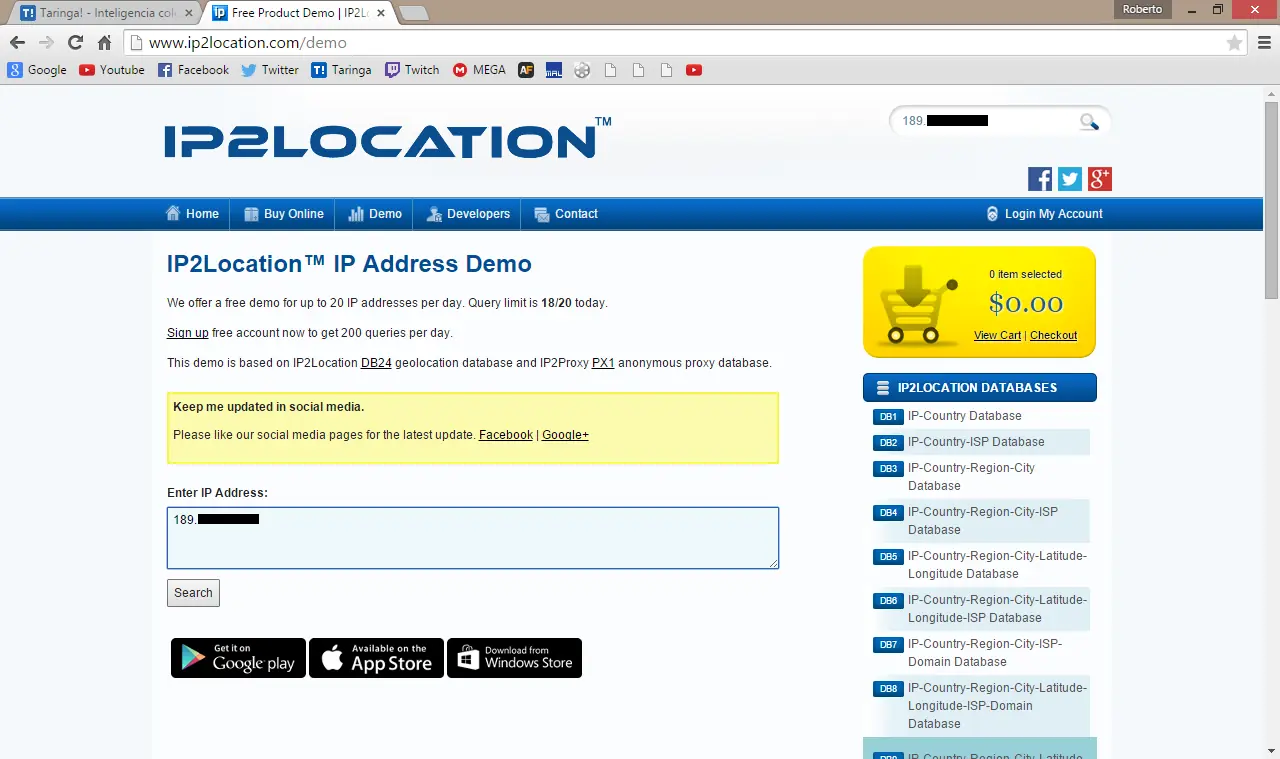1280x759 pixels.
Task: Open the Developers menu item
Action: coord(468,214)
